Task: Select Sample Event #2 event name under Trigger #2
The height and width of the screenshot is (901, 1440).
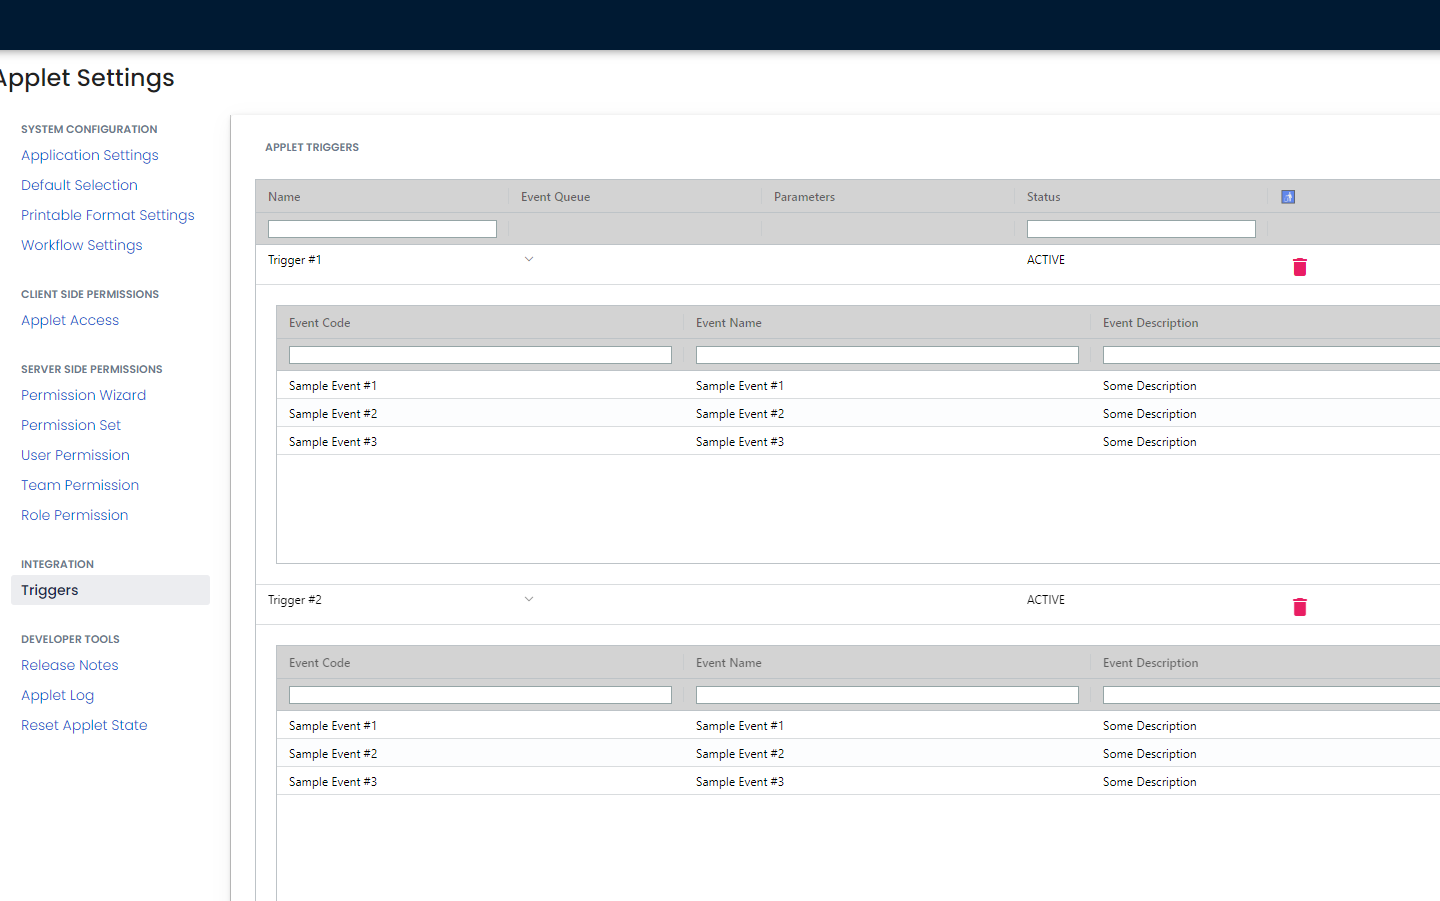Action: tap(740, 754)
